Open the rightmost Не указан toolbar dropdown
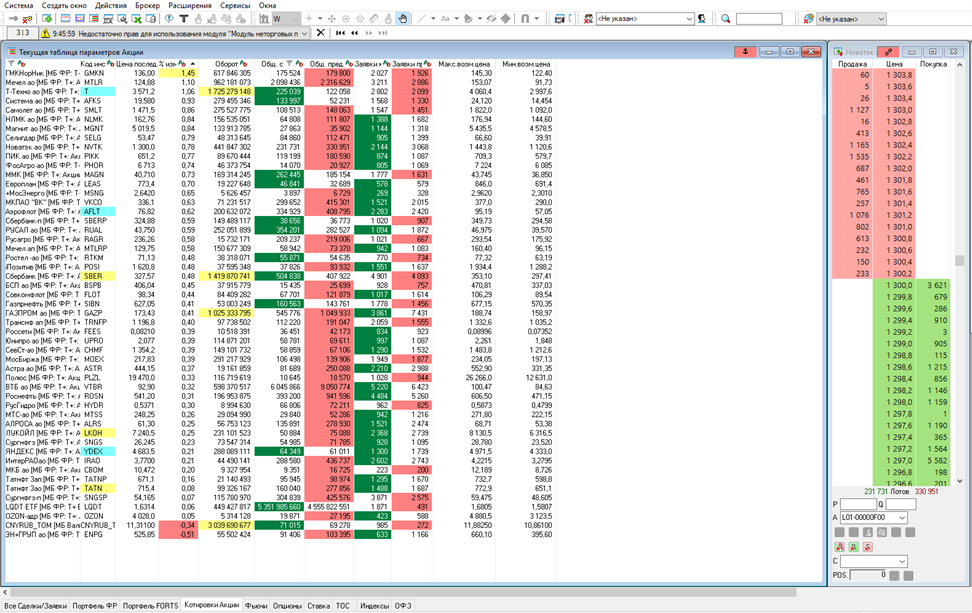The image size is (972, 613). click(851, 19)
